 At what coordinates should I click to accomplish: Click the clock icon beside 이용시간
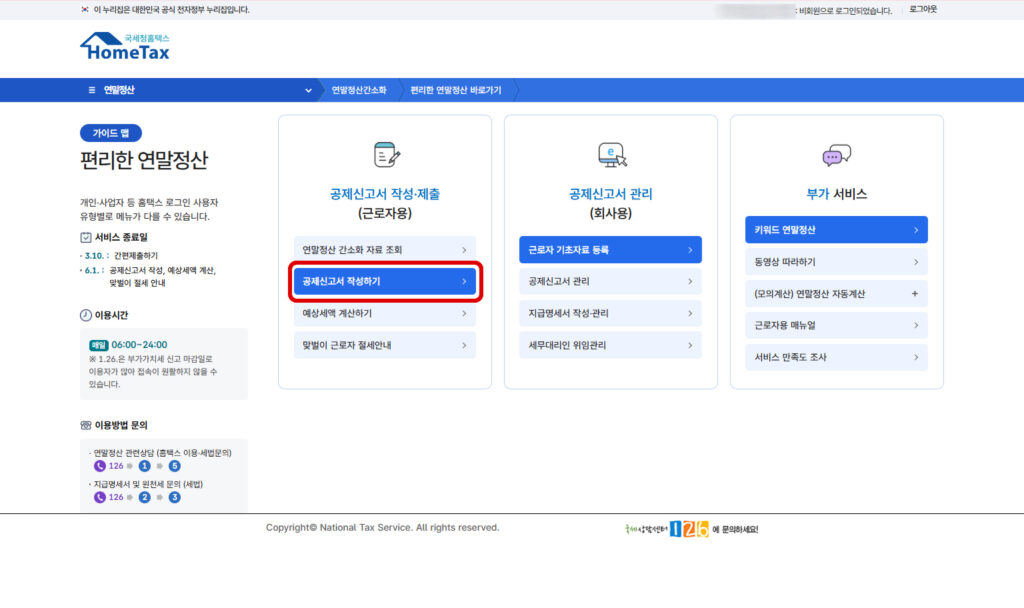click(x=85, y=315)
